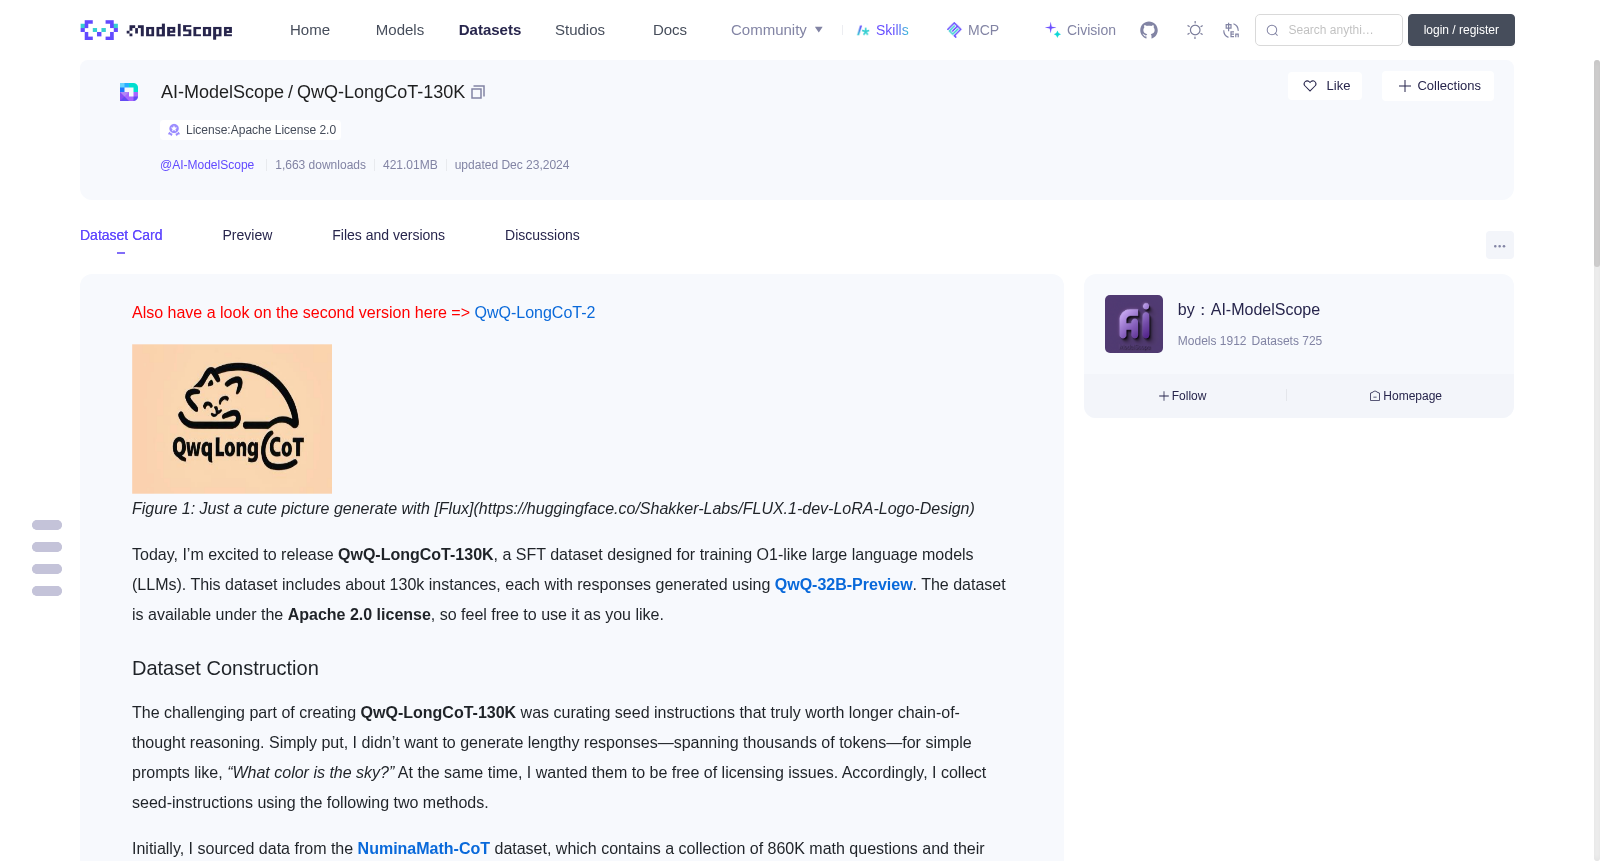1600x861 pixels.
Task: Open the Models section
Action: pyautogui.click(x=400, y=30)
